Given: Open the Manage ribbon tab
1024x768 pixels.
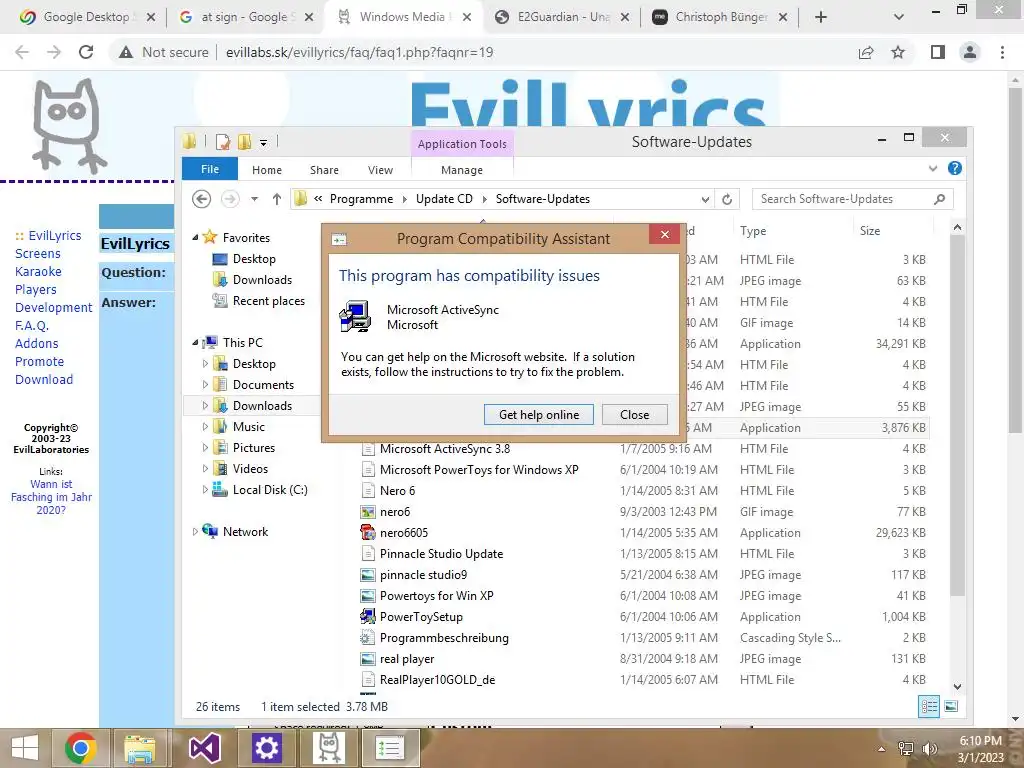Looking at the screenshot, I should pyautogui.click(x=462, y=170).
